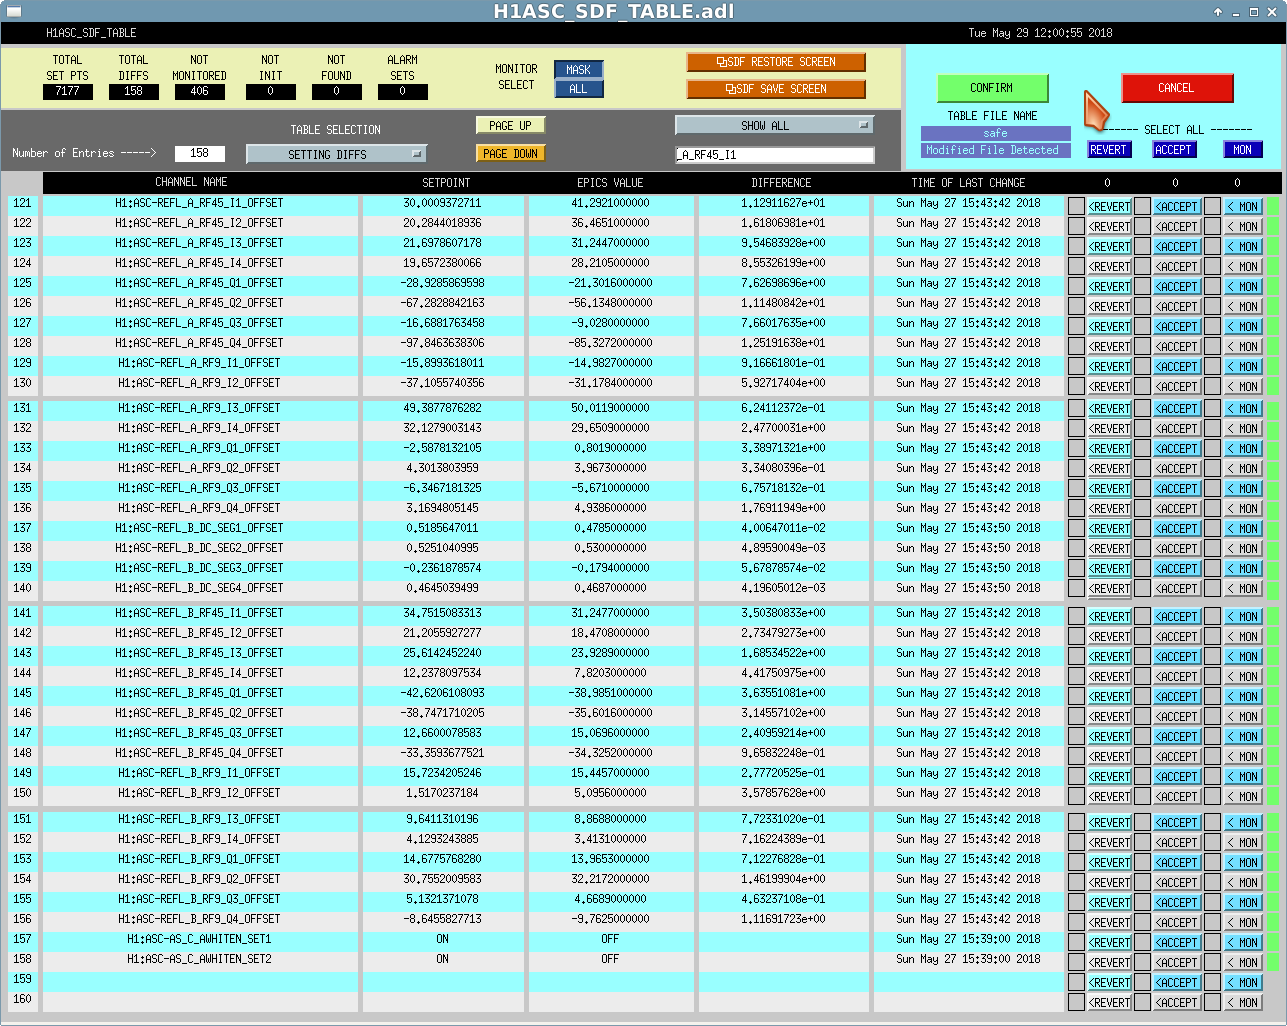
Task: Open the window menu in title bar
Action: [x=13, y=12]
